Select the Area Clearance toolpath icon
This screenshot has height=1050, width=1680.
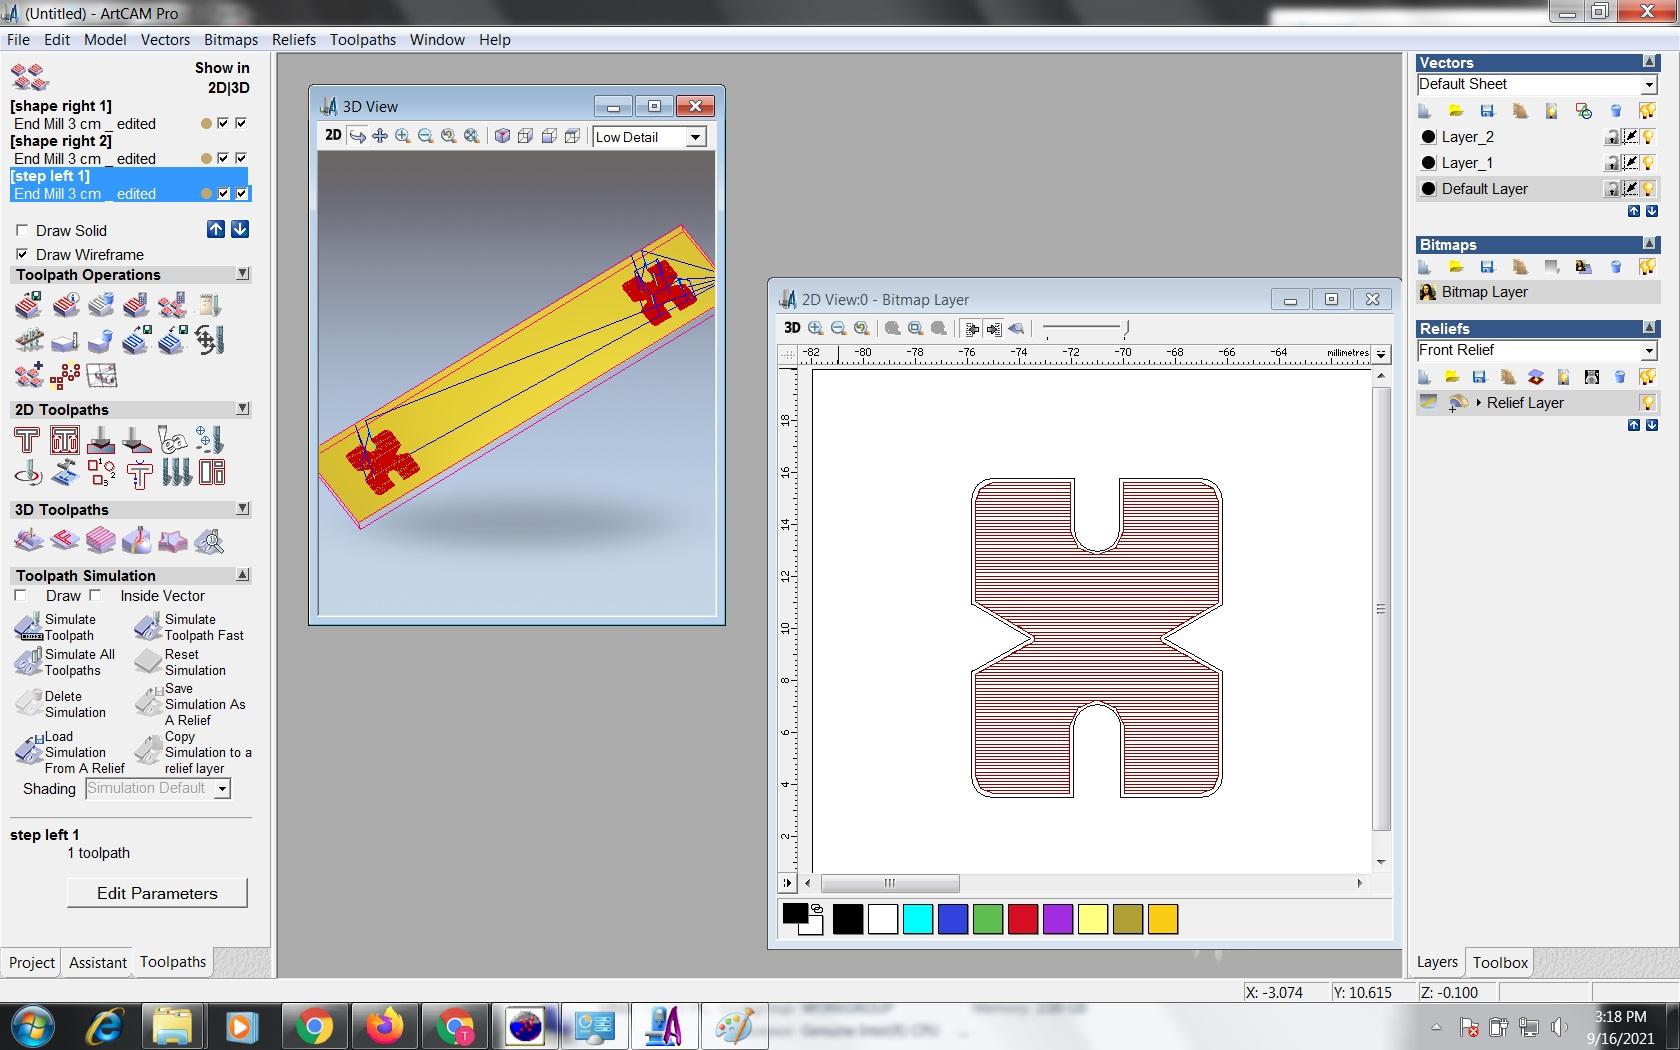click(65, 440)
